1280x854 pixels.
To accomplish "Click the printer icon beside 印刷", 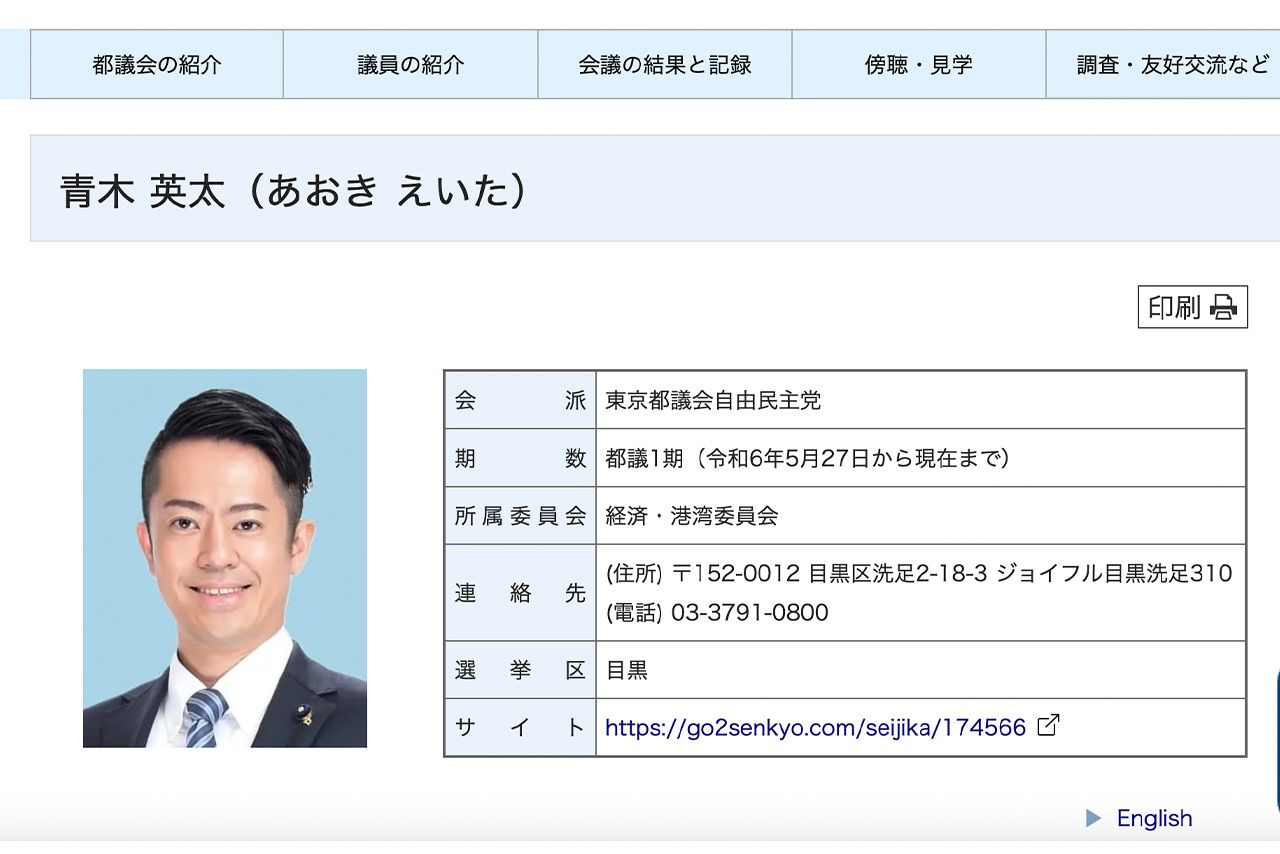I will coord(1223,307).
